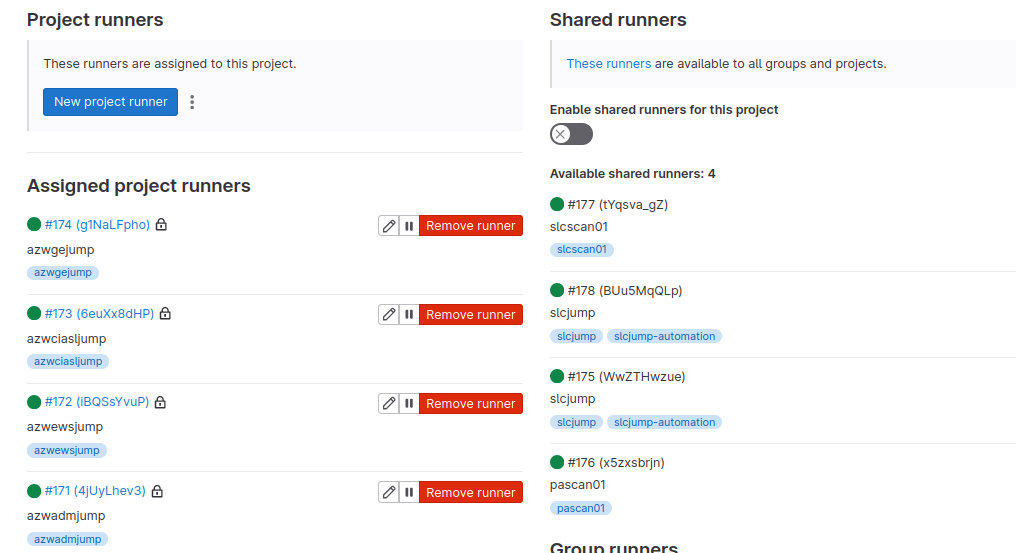Click slcscan01 tag under runner #177
The image size is (1016, 553).
[582, 250]
